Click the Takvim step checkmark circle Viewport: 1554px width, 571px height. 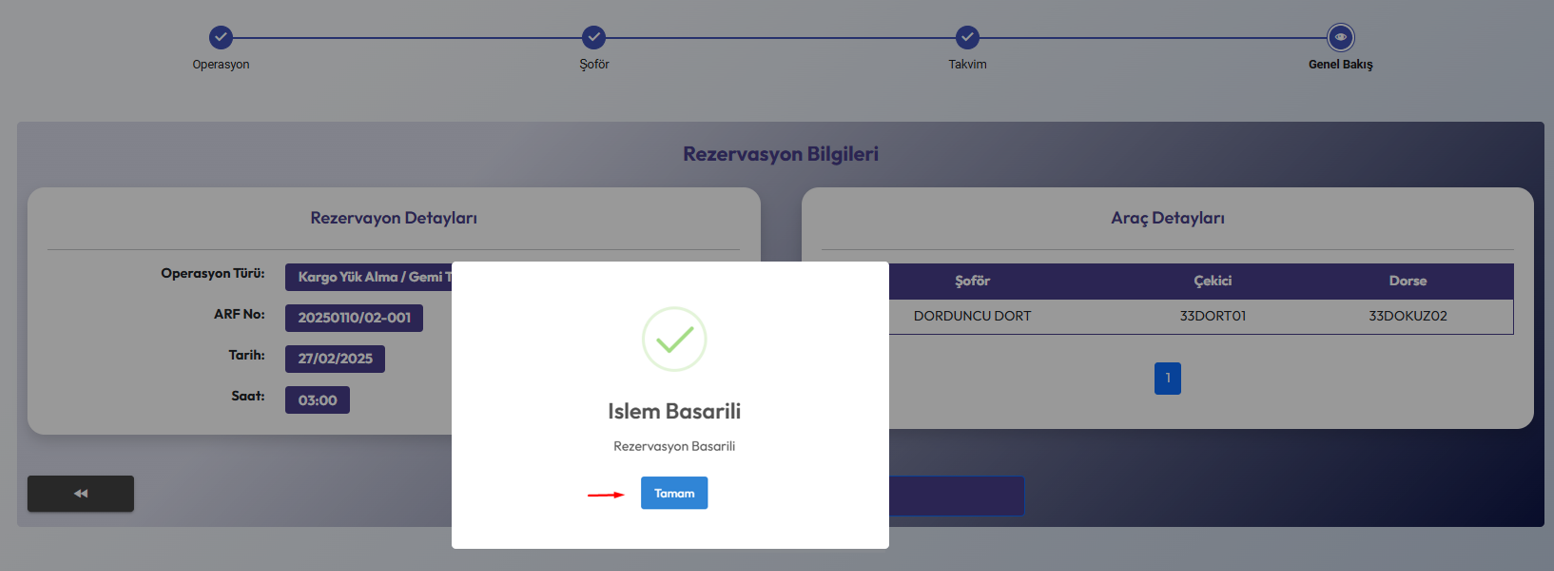click(x=967, y=38)
